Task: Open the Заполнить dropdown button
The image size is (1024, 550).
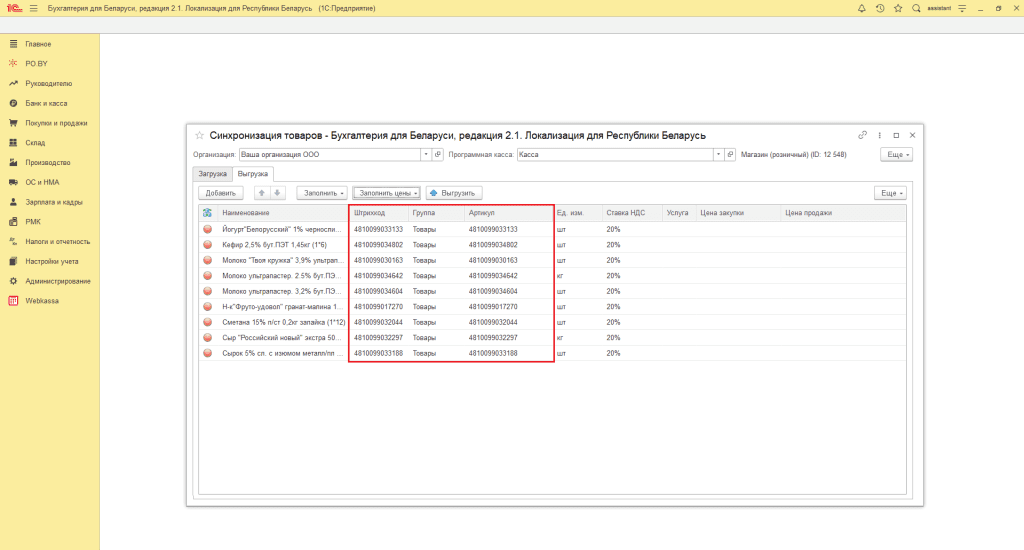Action: point(322,193)
